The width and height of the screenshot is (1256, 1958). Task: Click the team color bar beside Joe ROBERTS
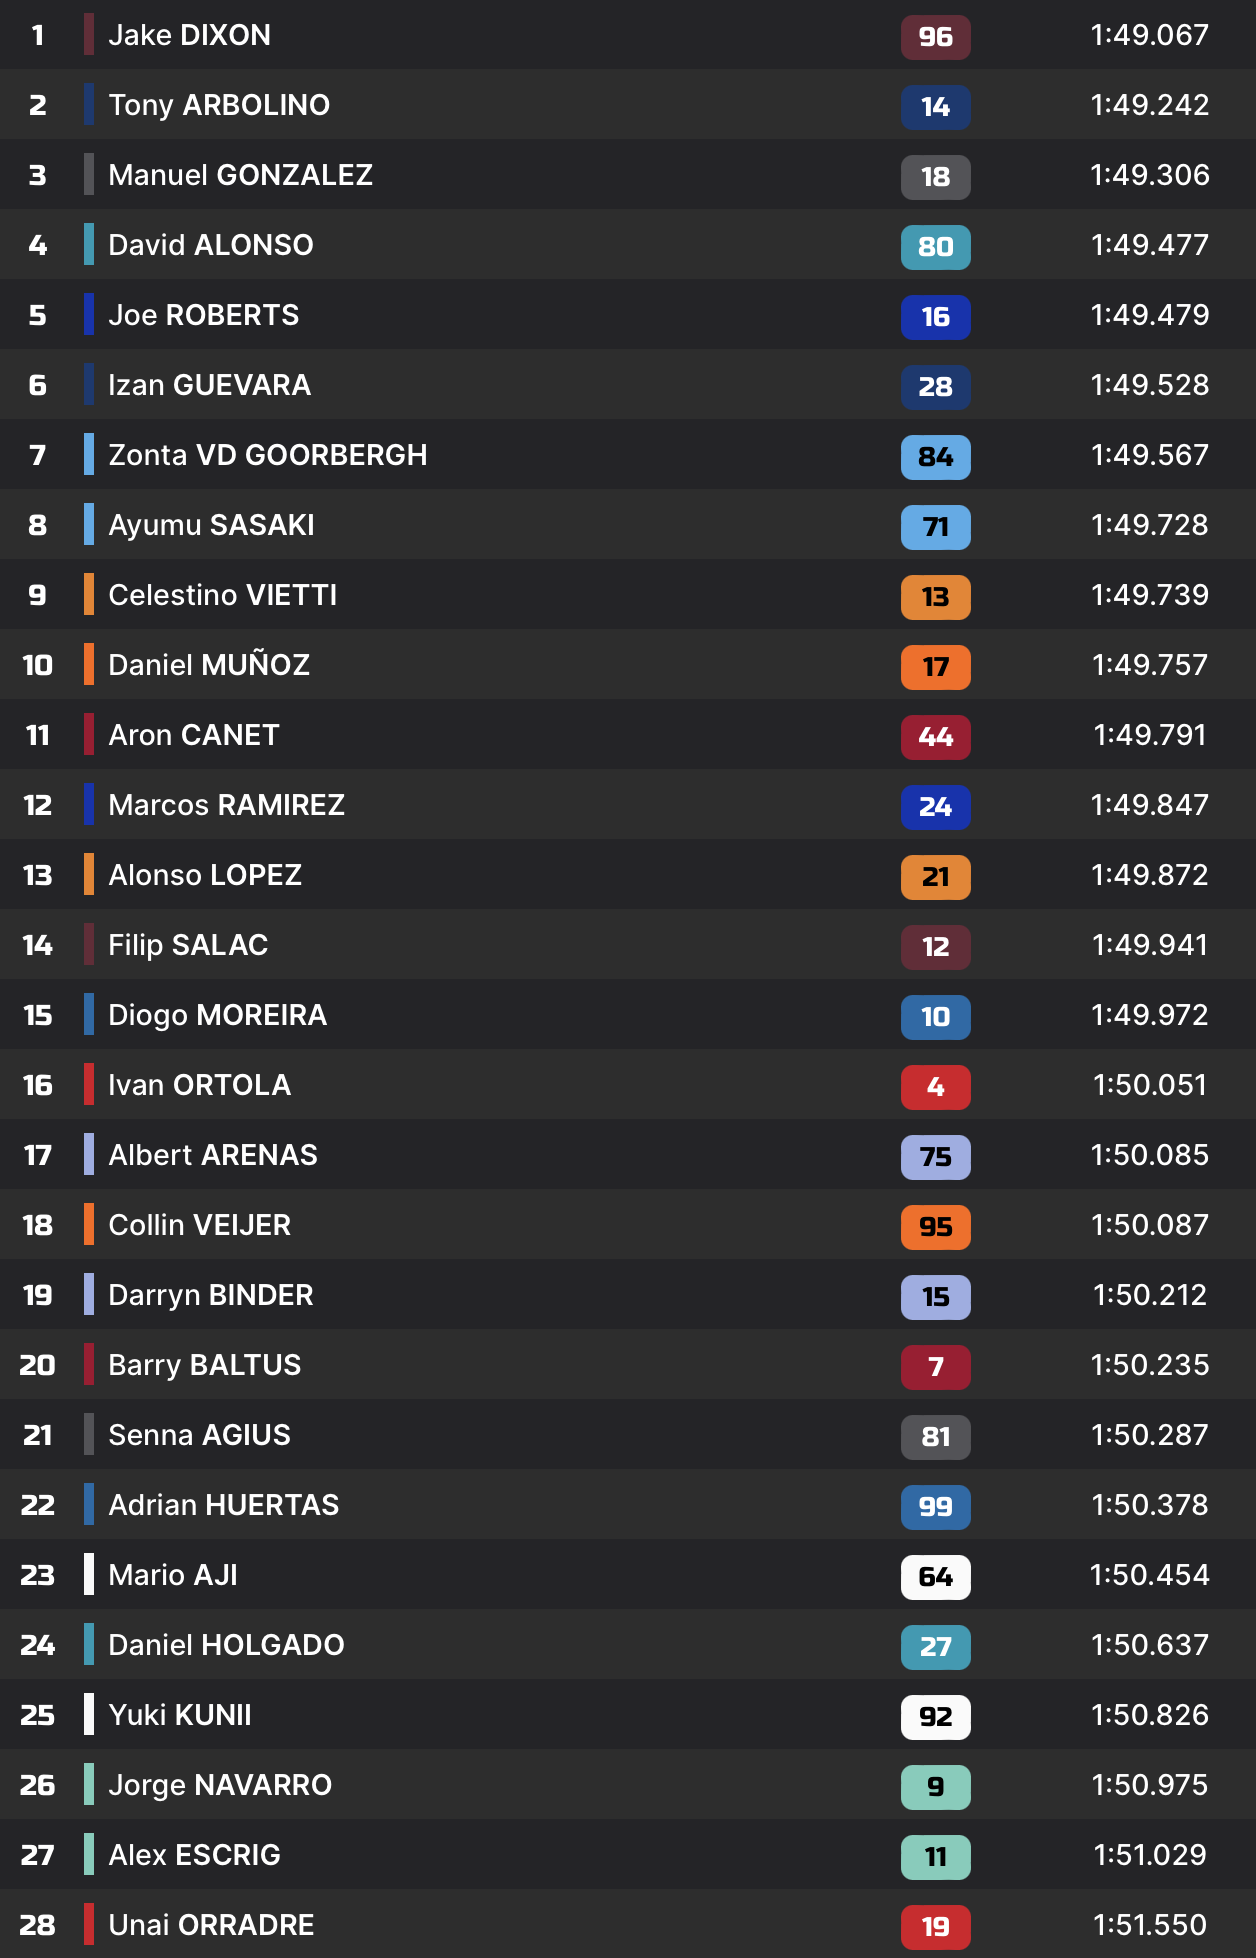(89, 315)
